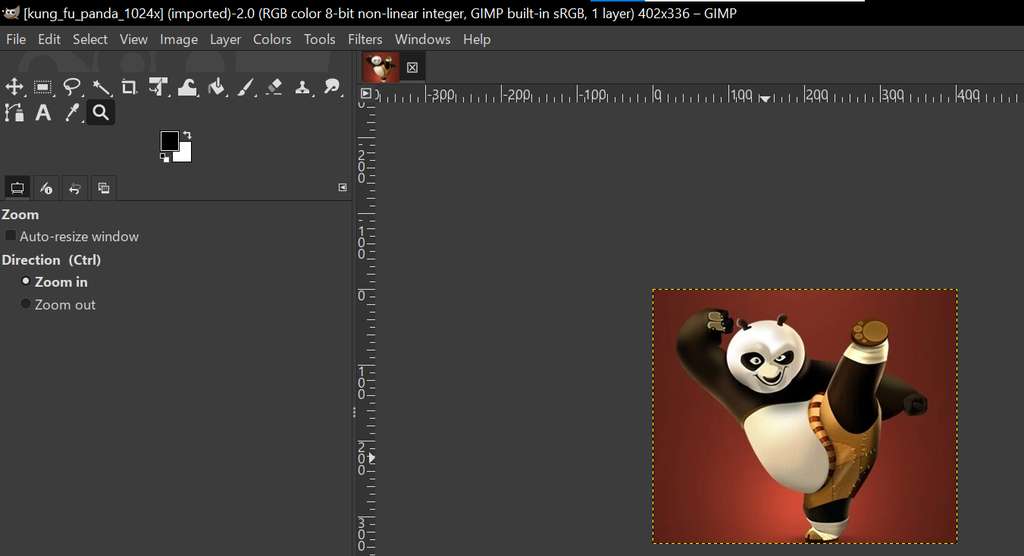The height and width of the screenshot is (556, 1024).
Task: Swap foreground and background colors
Action: tap(187, 135)
